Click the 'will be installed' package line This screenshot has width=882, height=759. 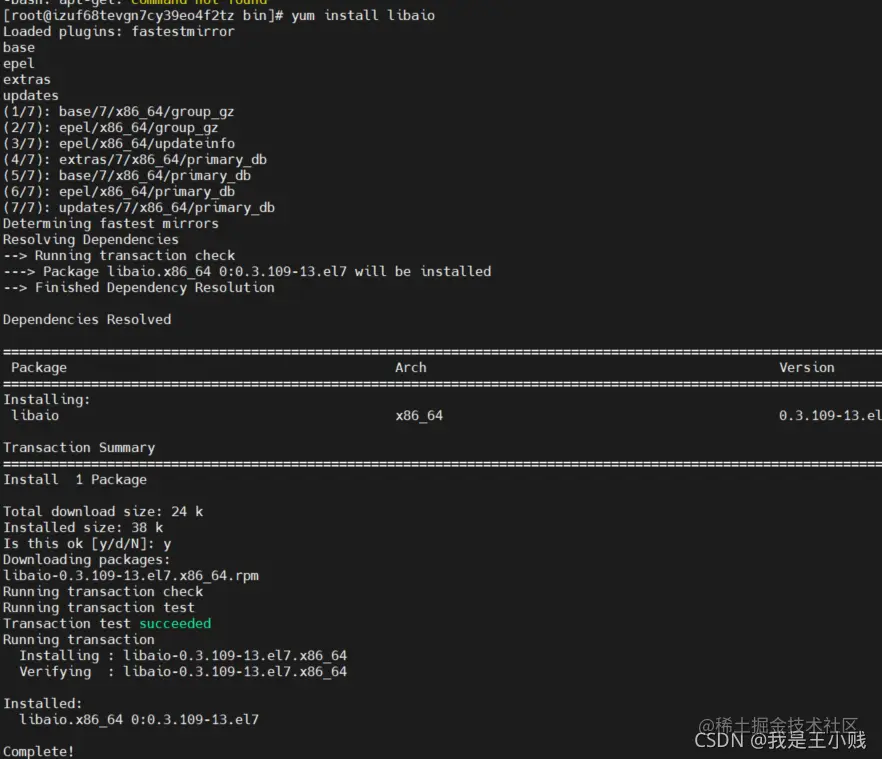point(247,272)
